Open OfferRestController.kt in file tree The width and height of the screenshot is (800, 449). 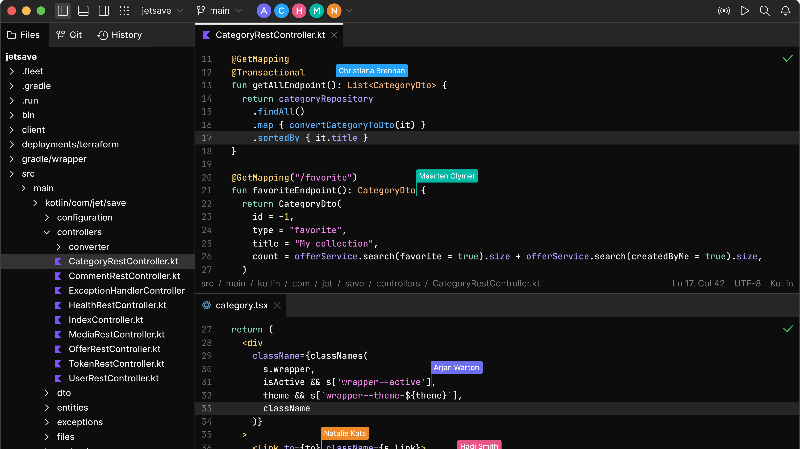(115, 349)
